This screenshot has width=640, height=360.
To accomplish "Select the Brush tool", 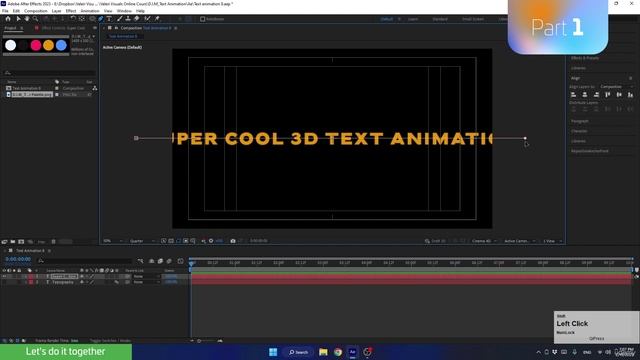I will (x=120, y=19).
